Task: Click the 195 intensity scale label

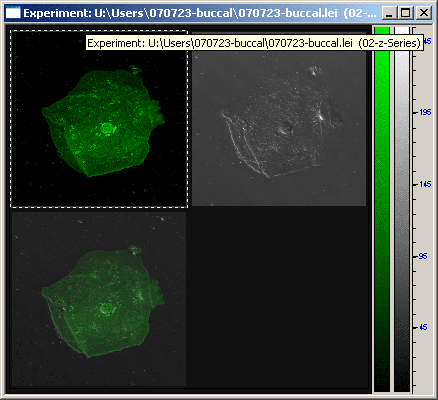Action: [x=425, y=112]
